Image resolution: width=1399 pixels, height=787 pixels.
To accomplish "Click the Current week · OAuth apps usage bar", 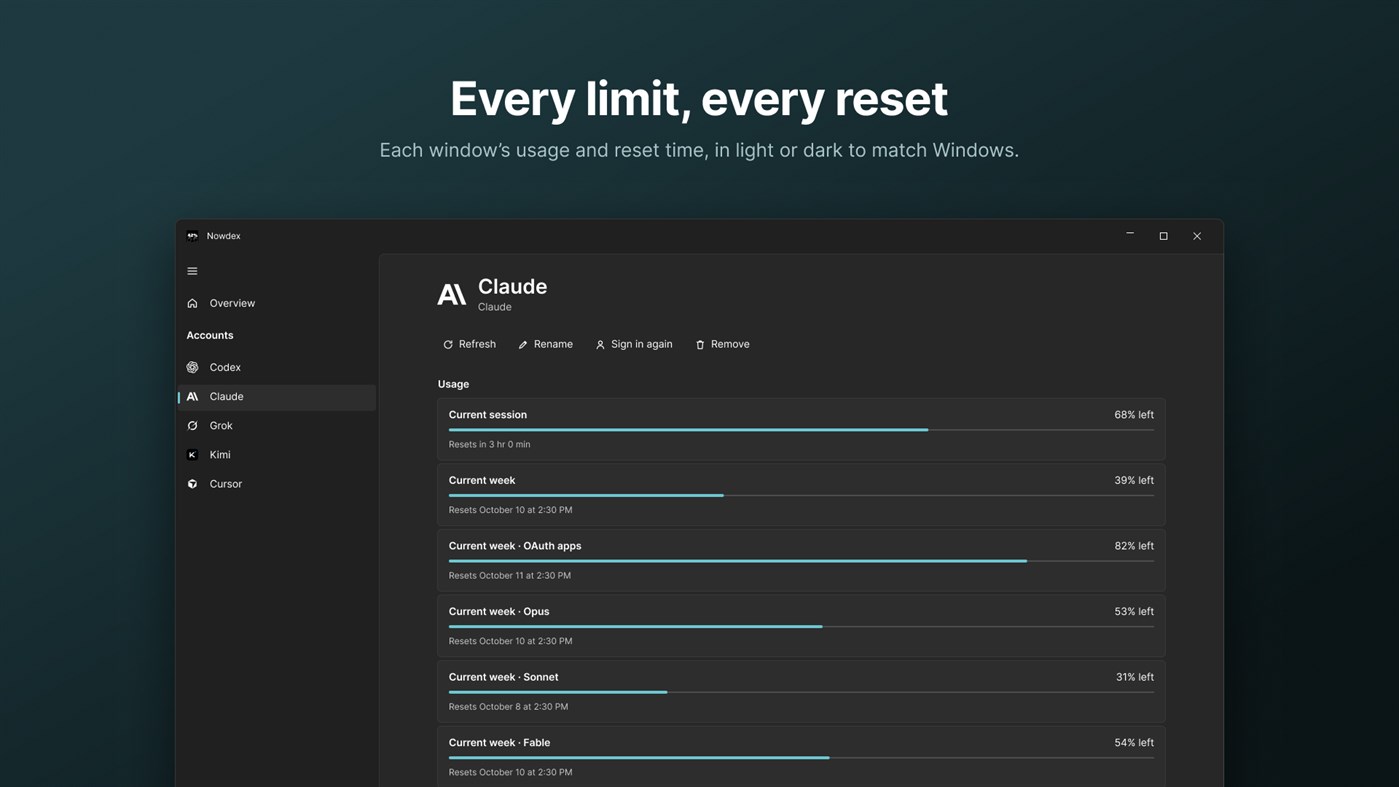I will (801, 561).
